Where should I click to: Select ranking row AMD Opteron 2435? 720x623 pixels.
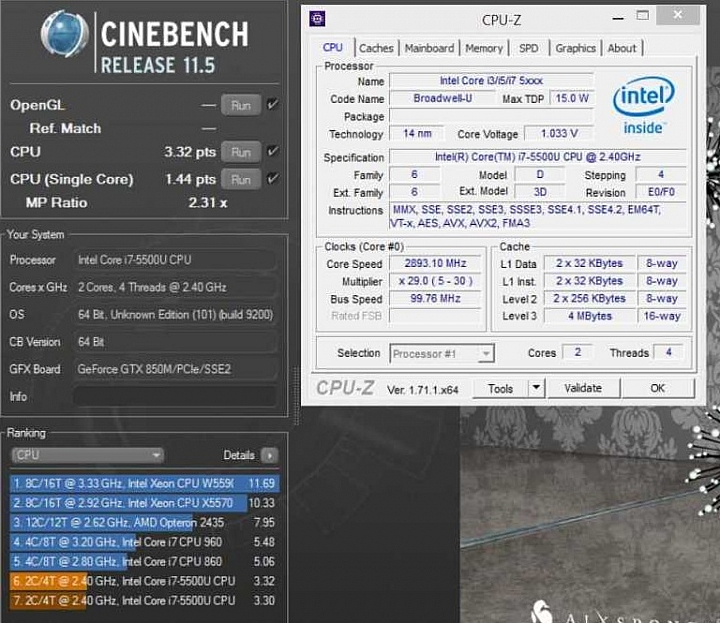point(144,522)
